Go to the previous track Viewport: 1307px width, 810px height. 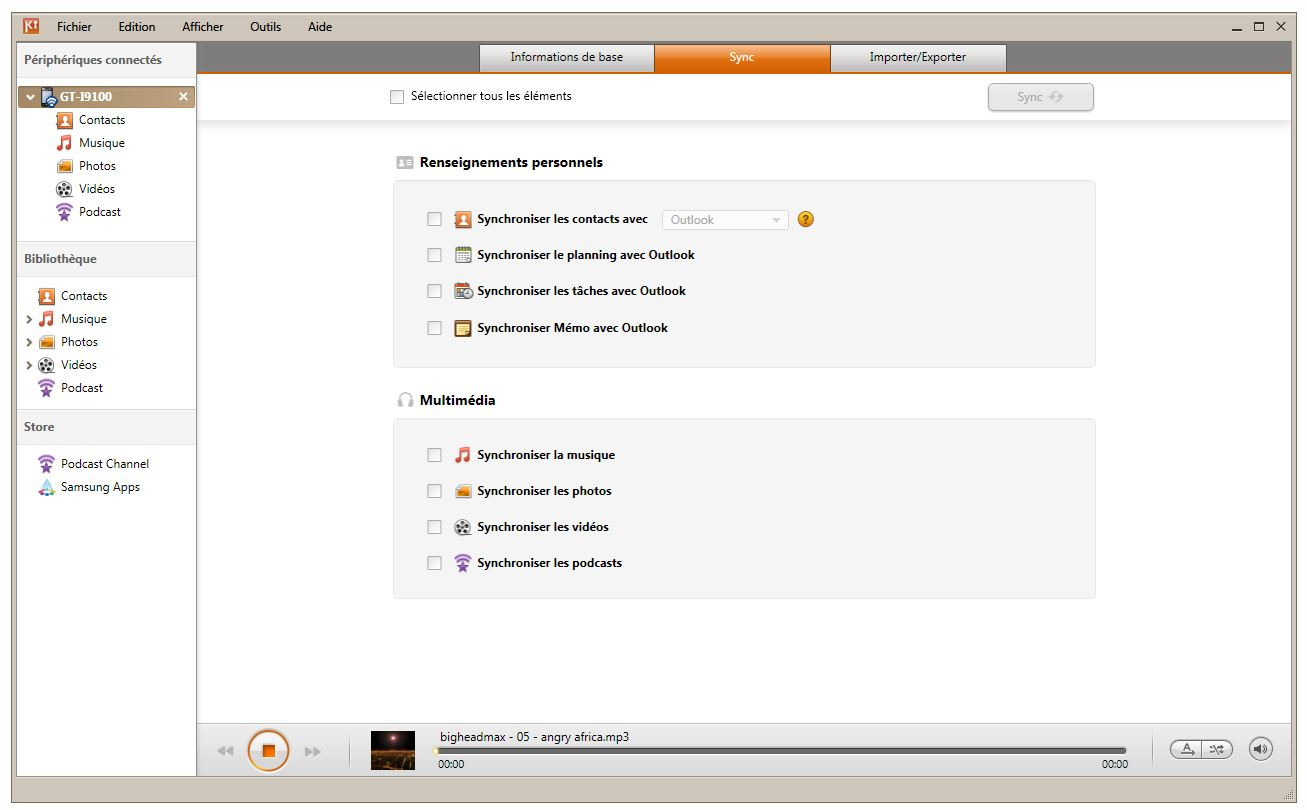[x=226, y=751]
